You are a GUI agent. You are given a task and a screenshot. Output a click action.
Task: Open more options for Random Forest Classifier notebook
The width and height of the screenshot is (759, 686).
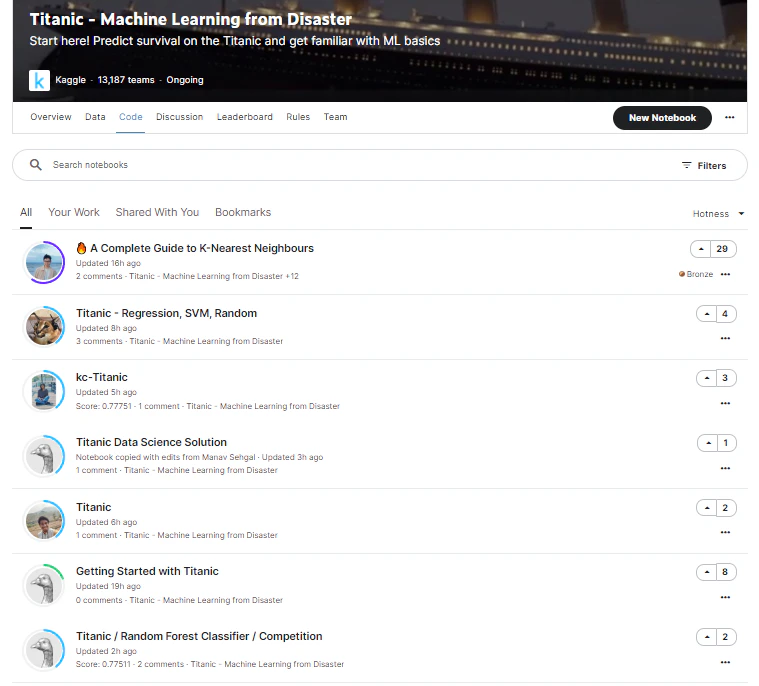pyautogui.click(x=725, y=662)
